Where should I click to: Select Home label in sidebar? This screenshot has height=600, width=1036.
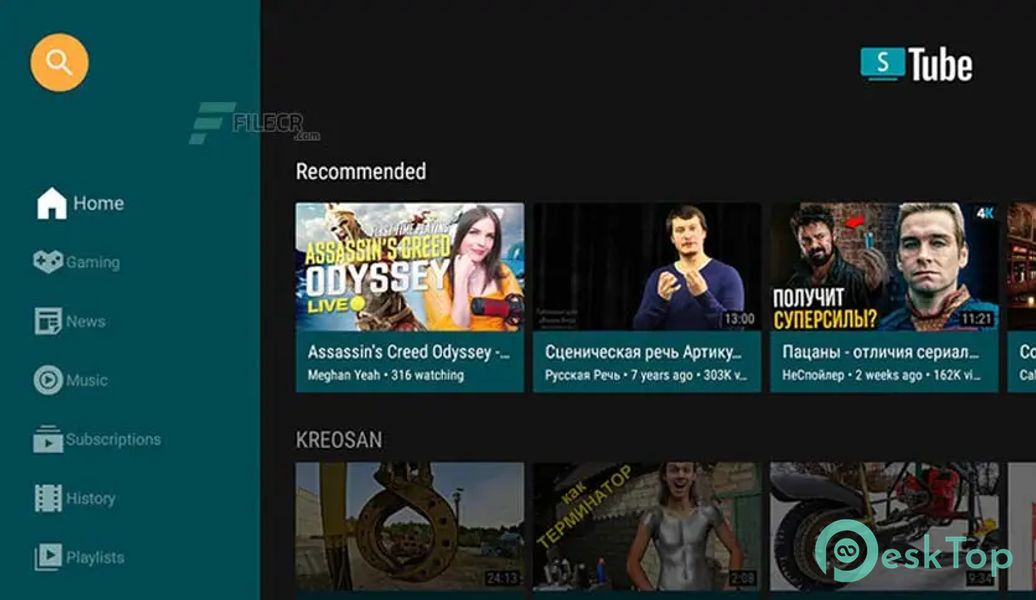pos(98,203)
